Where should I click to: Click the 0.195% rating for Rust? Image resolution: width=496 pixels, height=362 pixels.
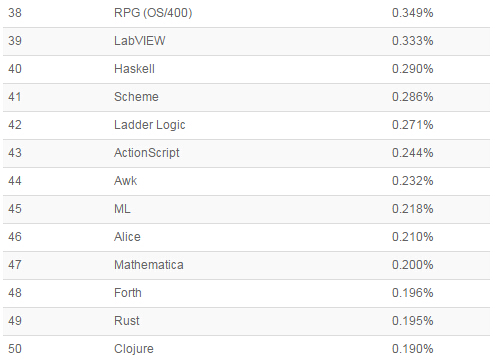coord(413,321)
